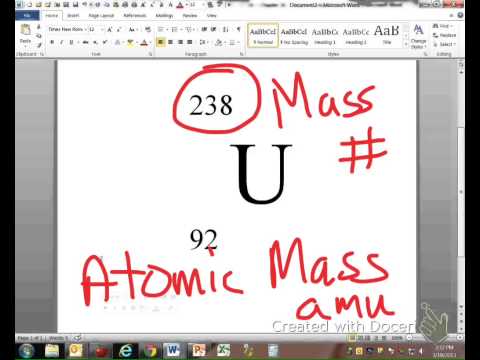Switch to the Review tab

tap(190, 16)
